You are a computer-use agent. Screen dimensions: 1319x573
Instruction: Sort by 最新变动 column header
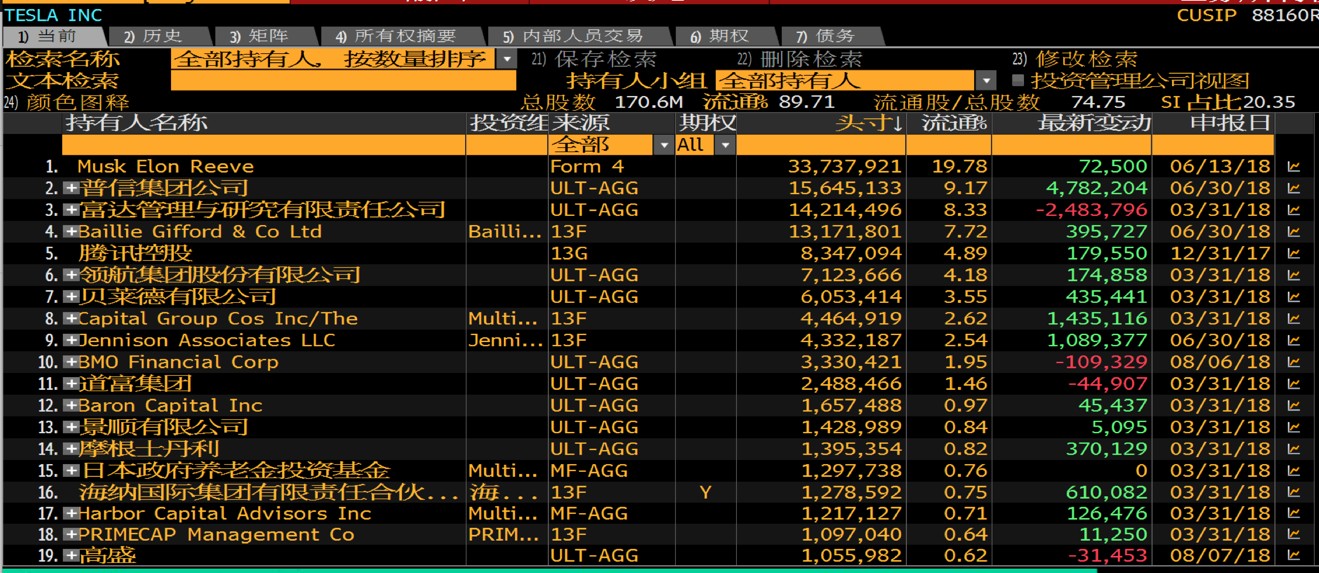click(x=1095, y=123)
